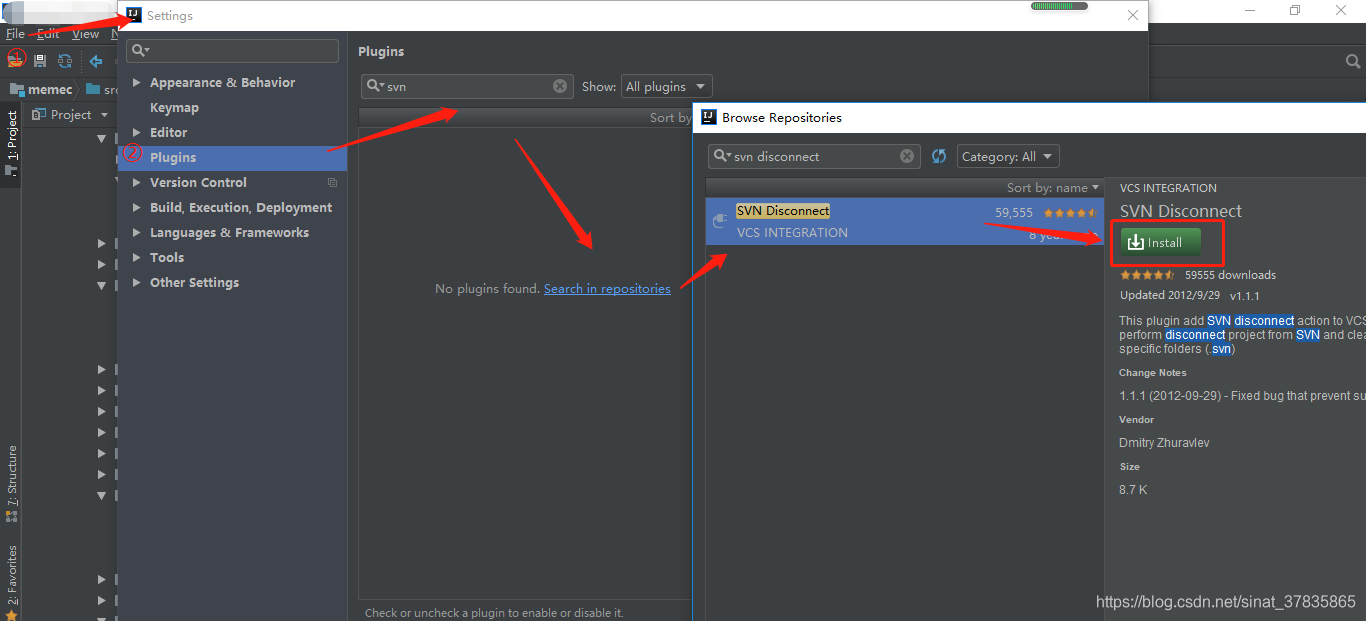Image resolution: width=1366 pixels, height=621 pixels.
Task: Click the plugins search field containing 'svn'
Action: click(468, 86)
